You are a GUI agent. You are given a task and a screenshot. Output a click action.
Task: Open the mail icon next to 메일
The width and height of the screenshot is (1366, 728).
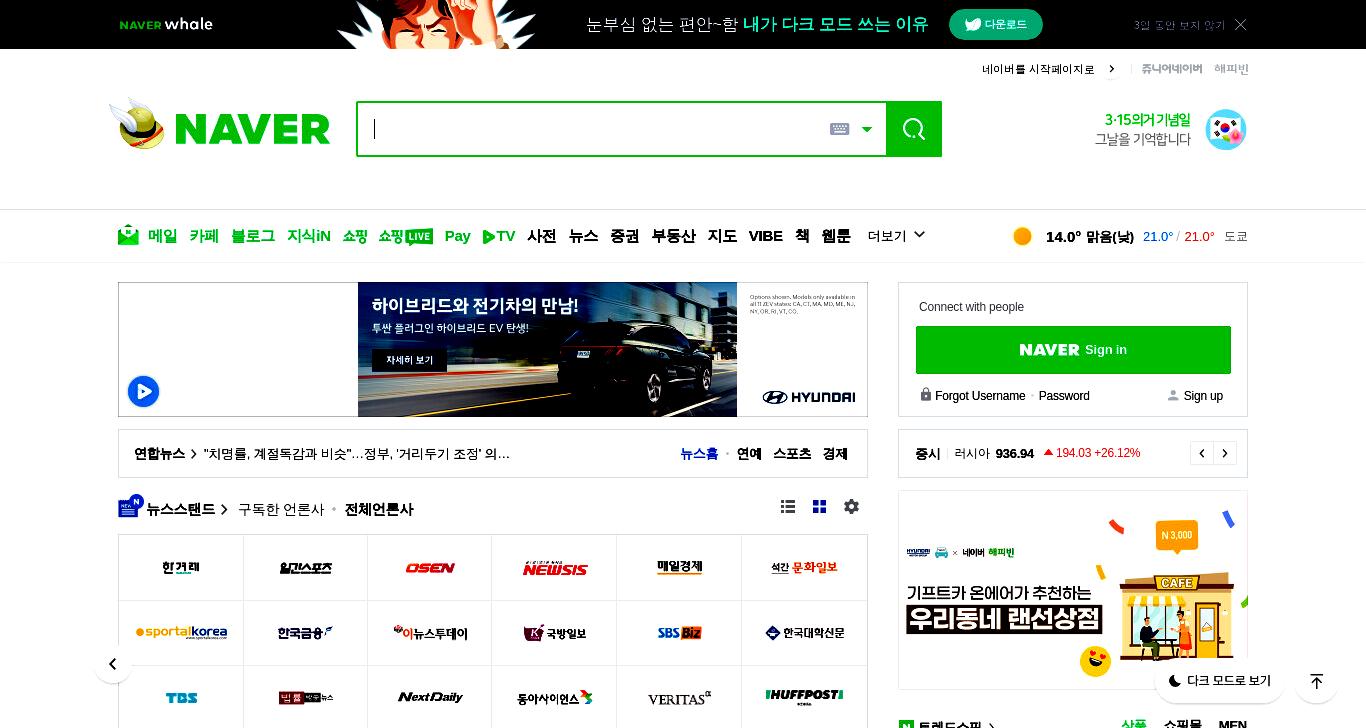pos(128,235)
